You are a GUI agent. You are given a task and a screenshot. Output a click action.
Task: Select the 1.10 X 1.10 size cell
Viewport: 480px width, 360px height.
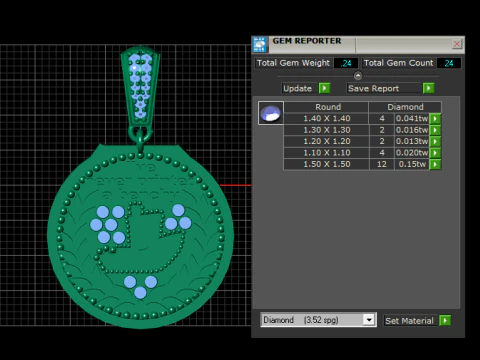pyautogui.click(x=327, y=153)
